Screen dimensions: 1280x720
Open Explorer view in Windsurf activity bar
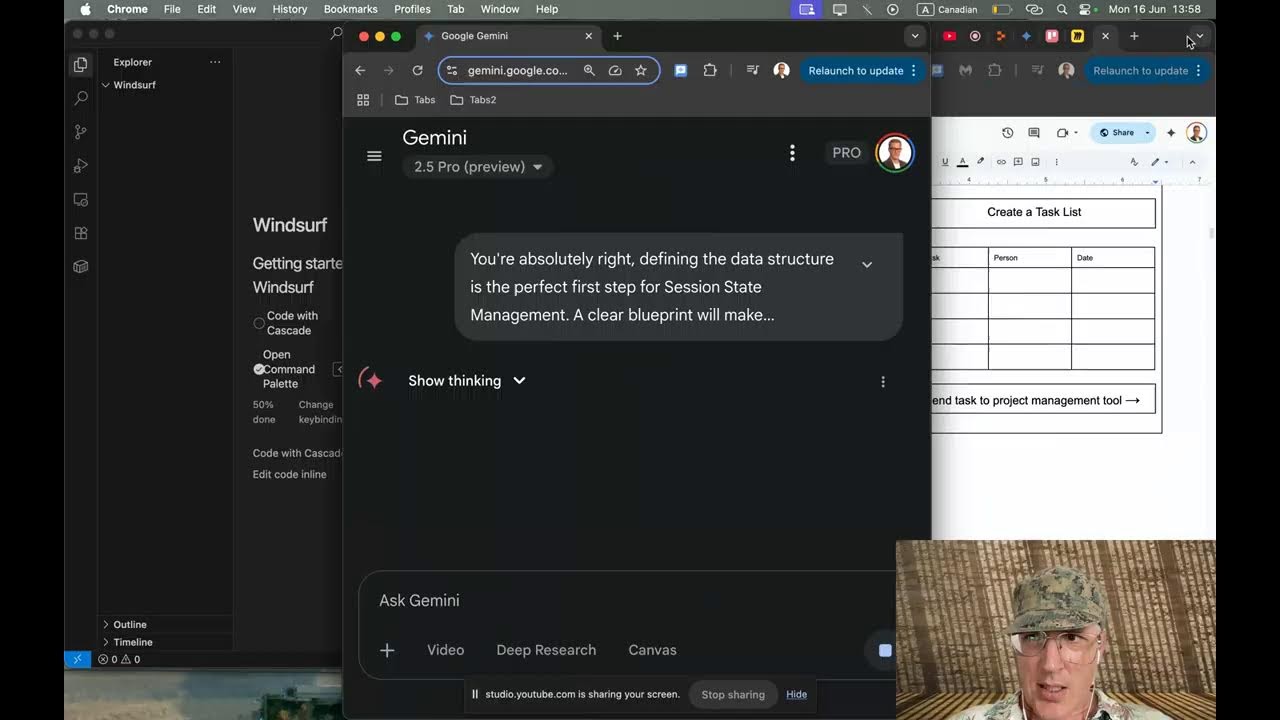[81, 65]
